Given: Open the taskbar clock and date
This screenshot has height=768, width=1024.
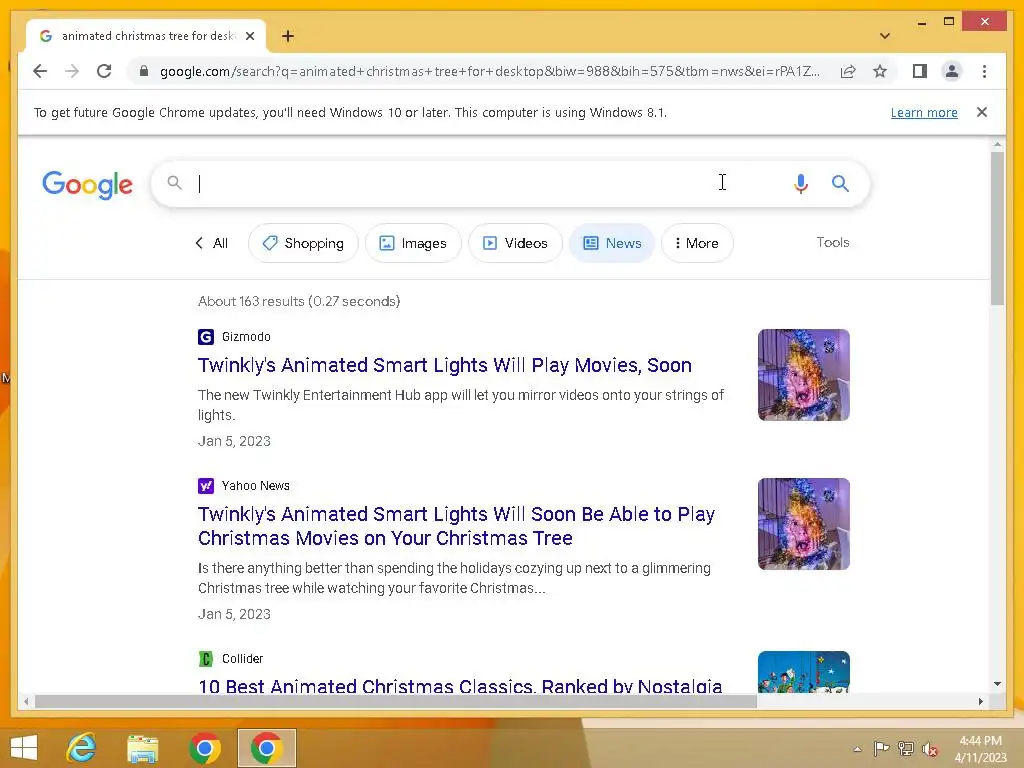Looking at the screenshot, I should pos(980,749).
